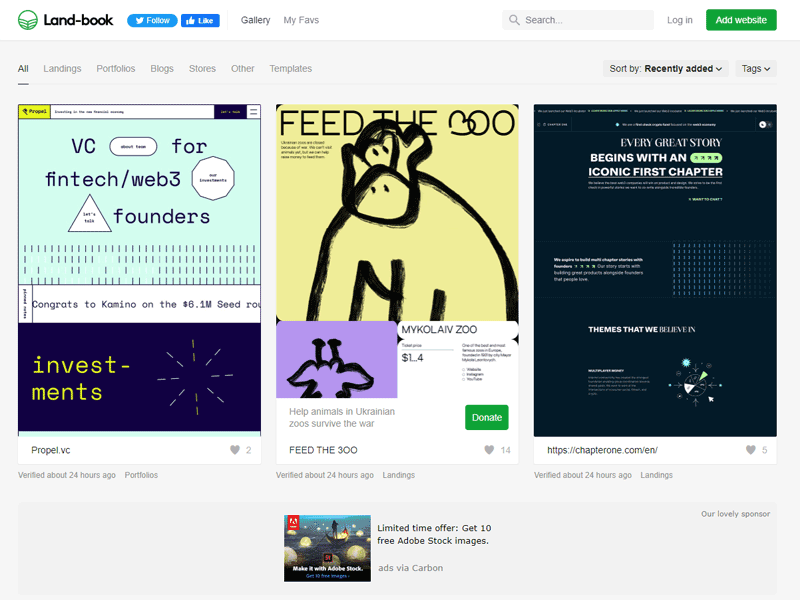Like FEED THE ZOO with heart icon
Screen dimensions: 800x600
[x=489, y=449]
